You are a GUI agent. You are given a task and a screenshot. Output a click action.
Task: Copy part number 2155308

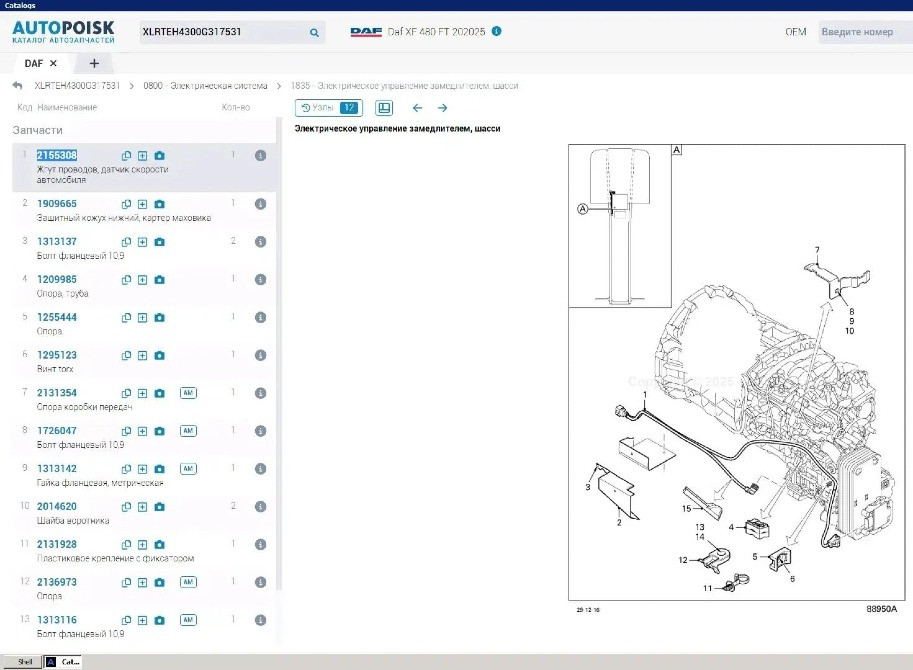click(126, 156)
